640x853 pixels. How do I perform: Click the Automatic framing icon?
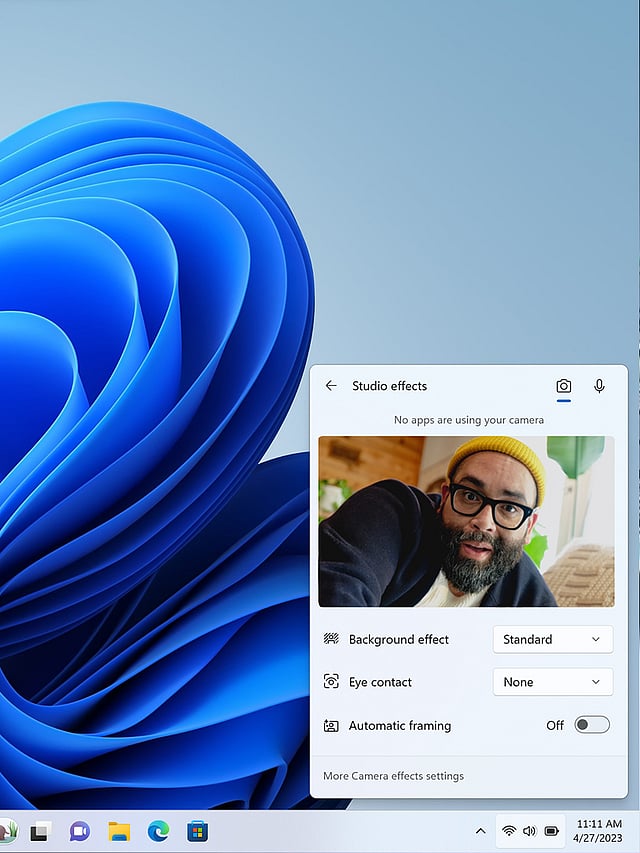coord(331,726)
